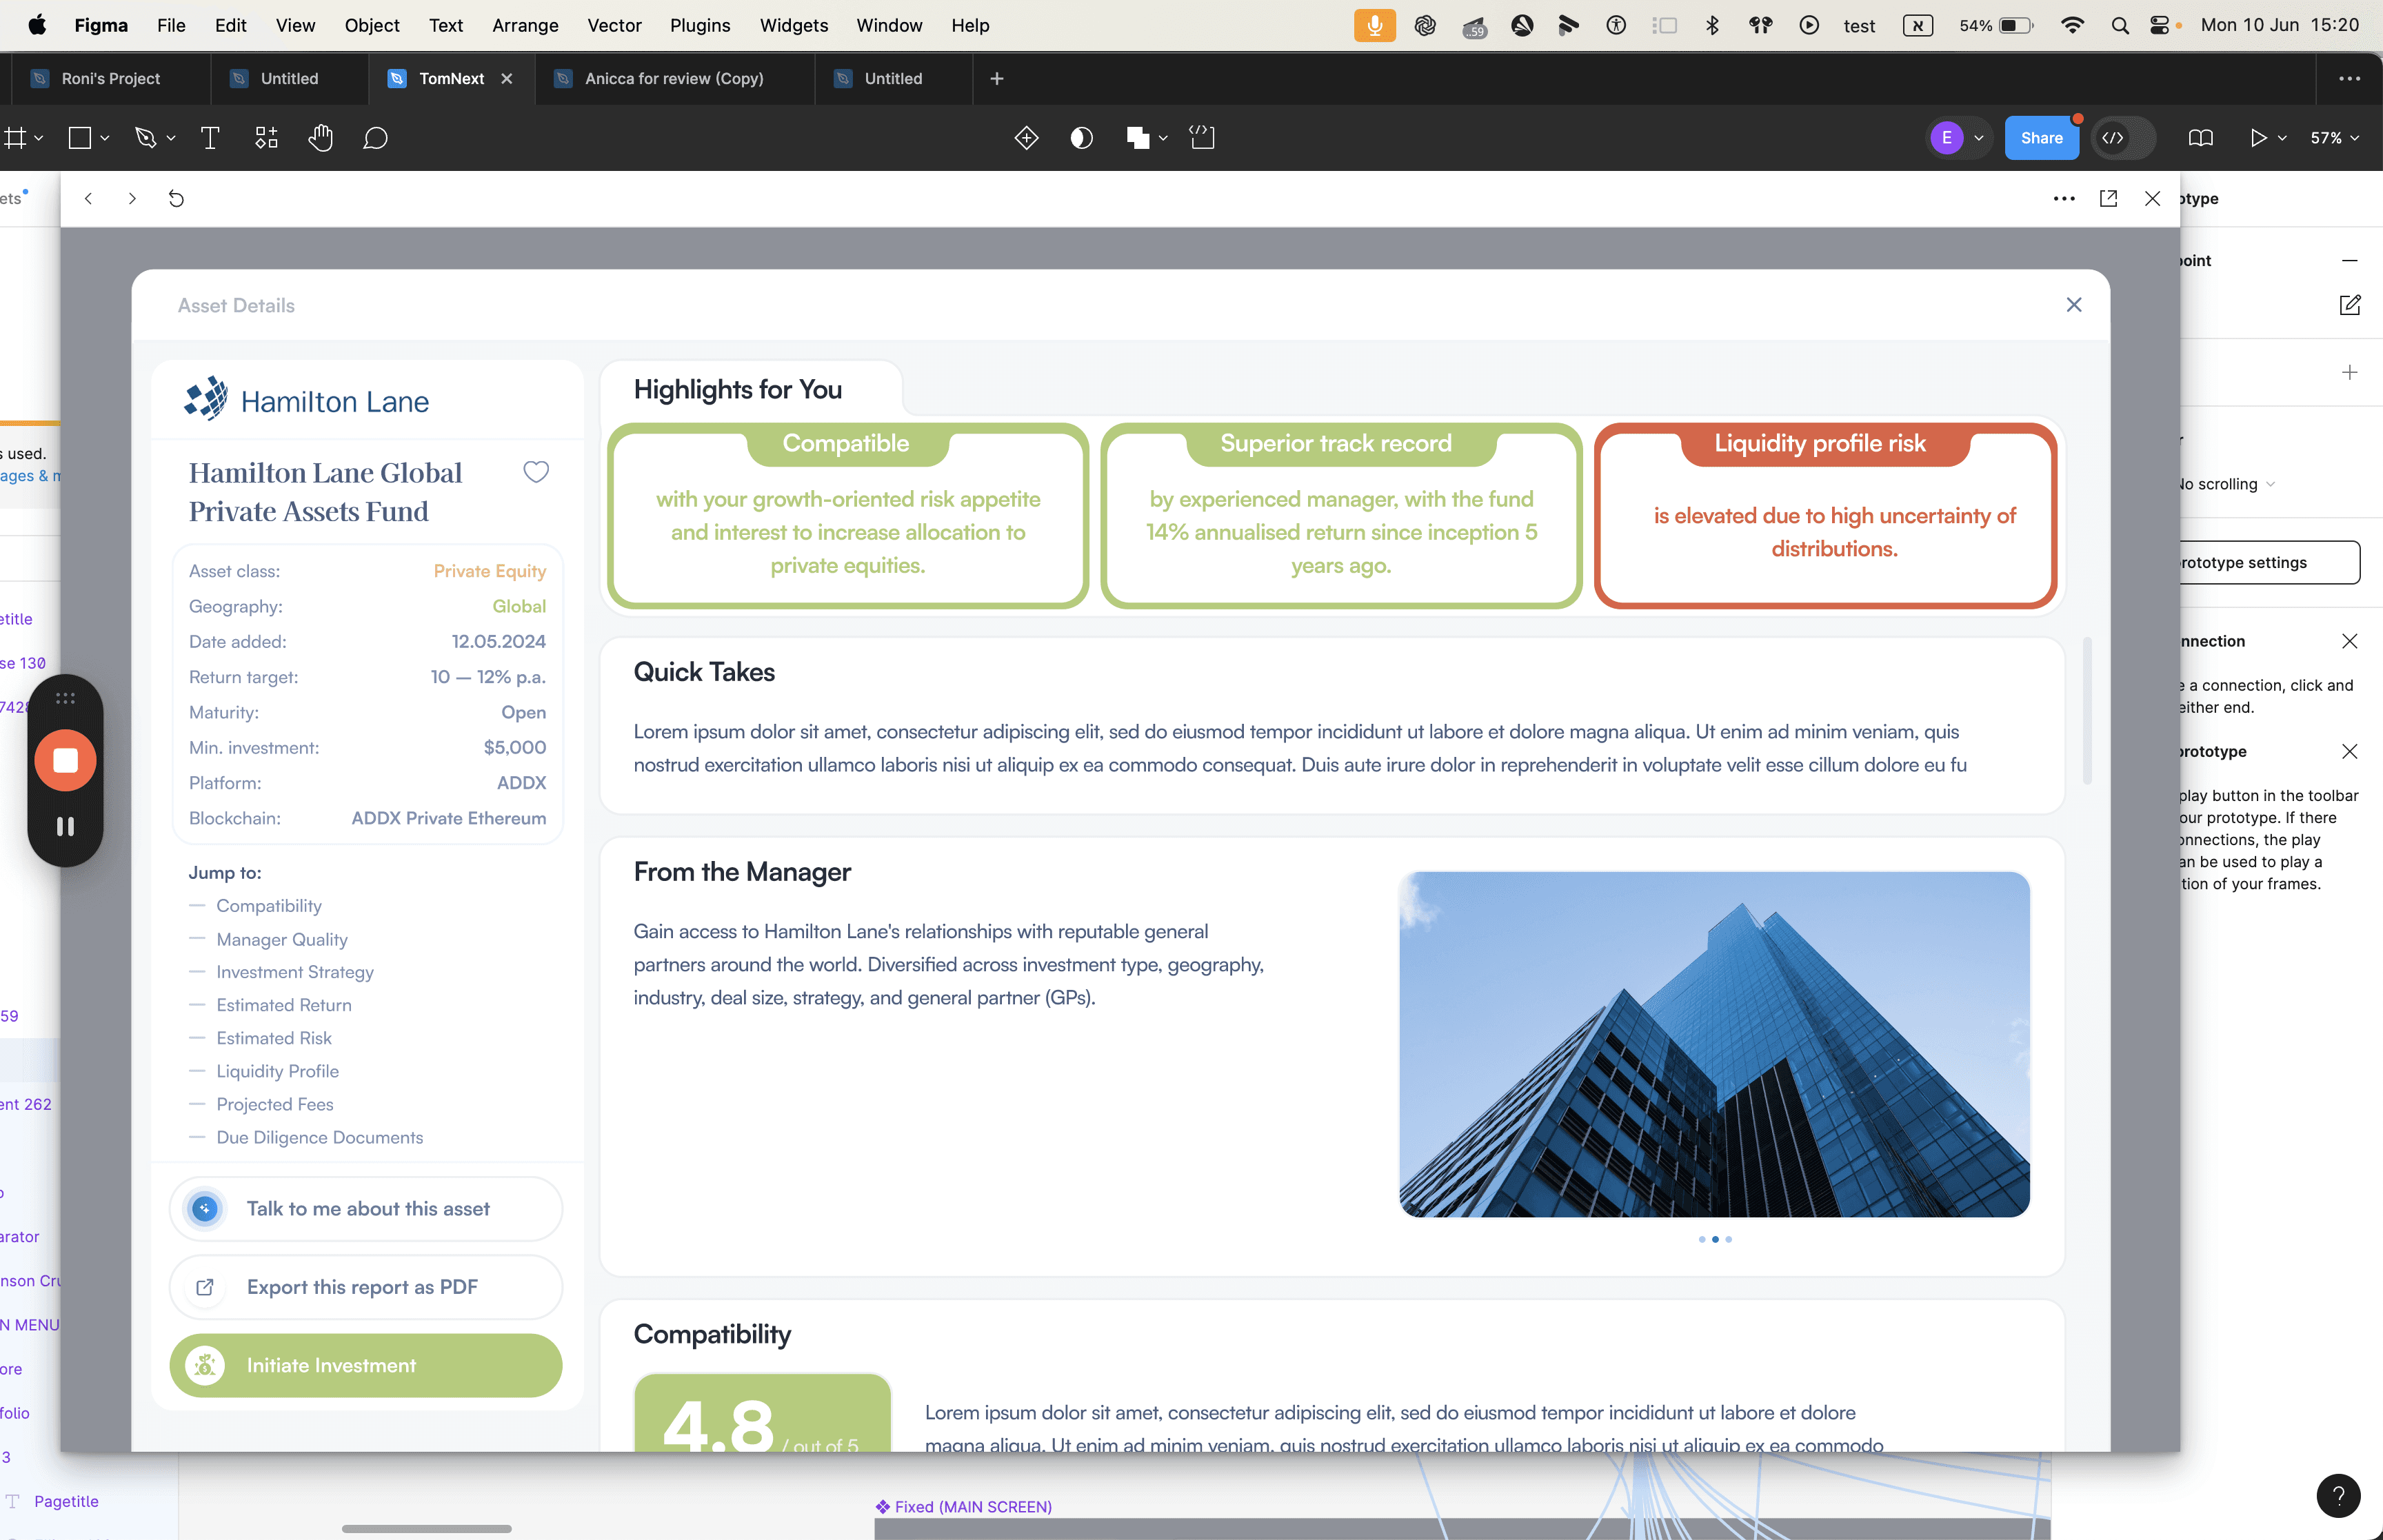This screenshot has height=1540, width=2383.
Task: Close the inline prototype preview
Action: (x=2153, y=199)
